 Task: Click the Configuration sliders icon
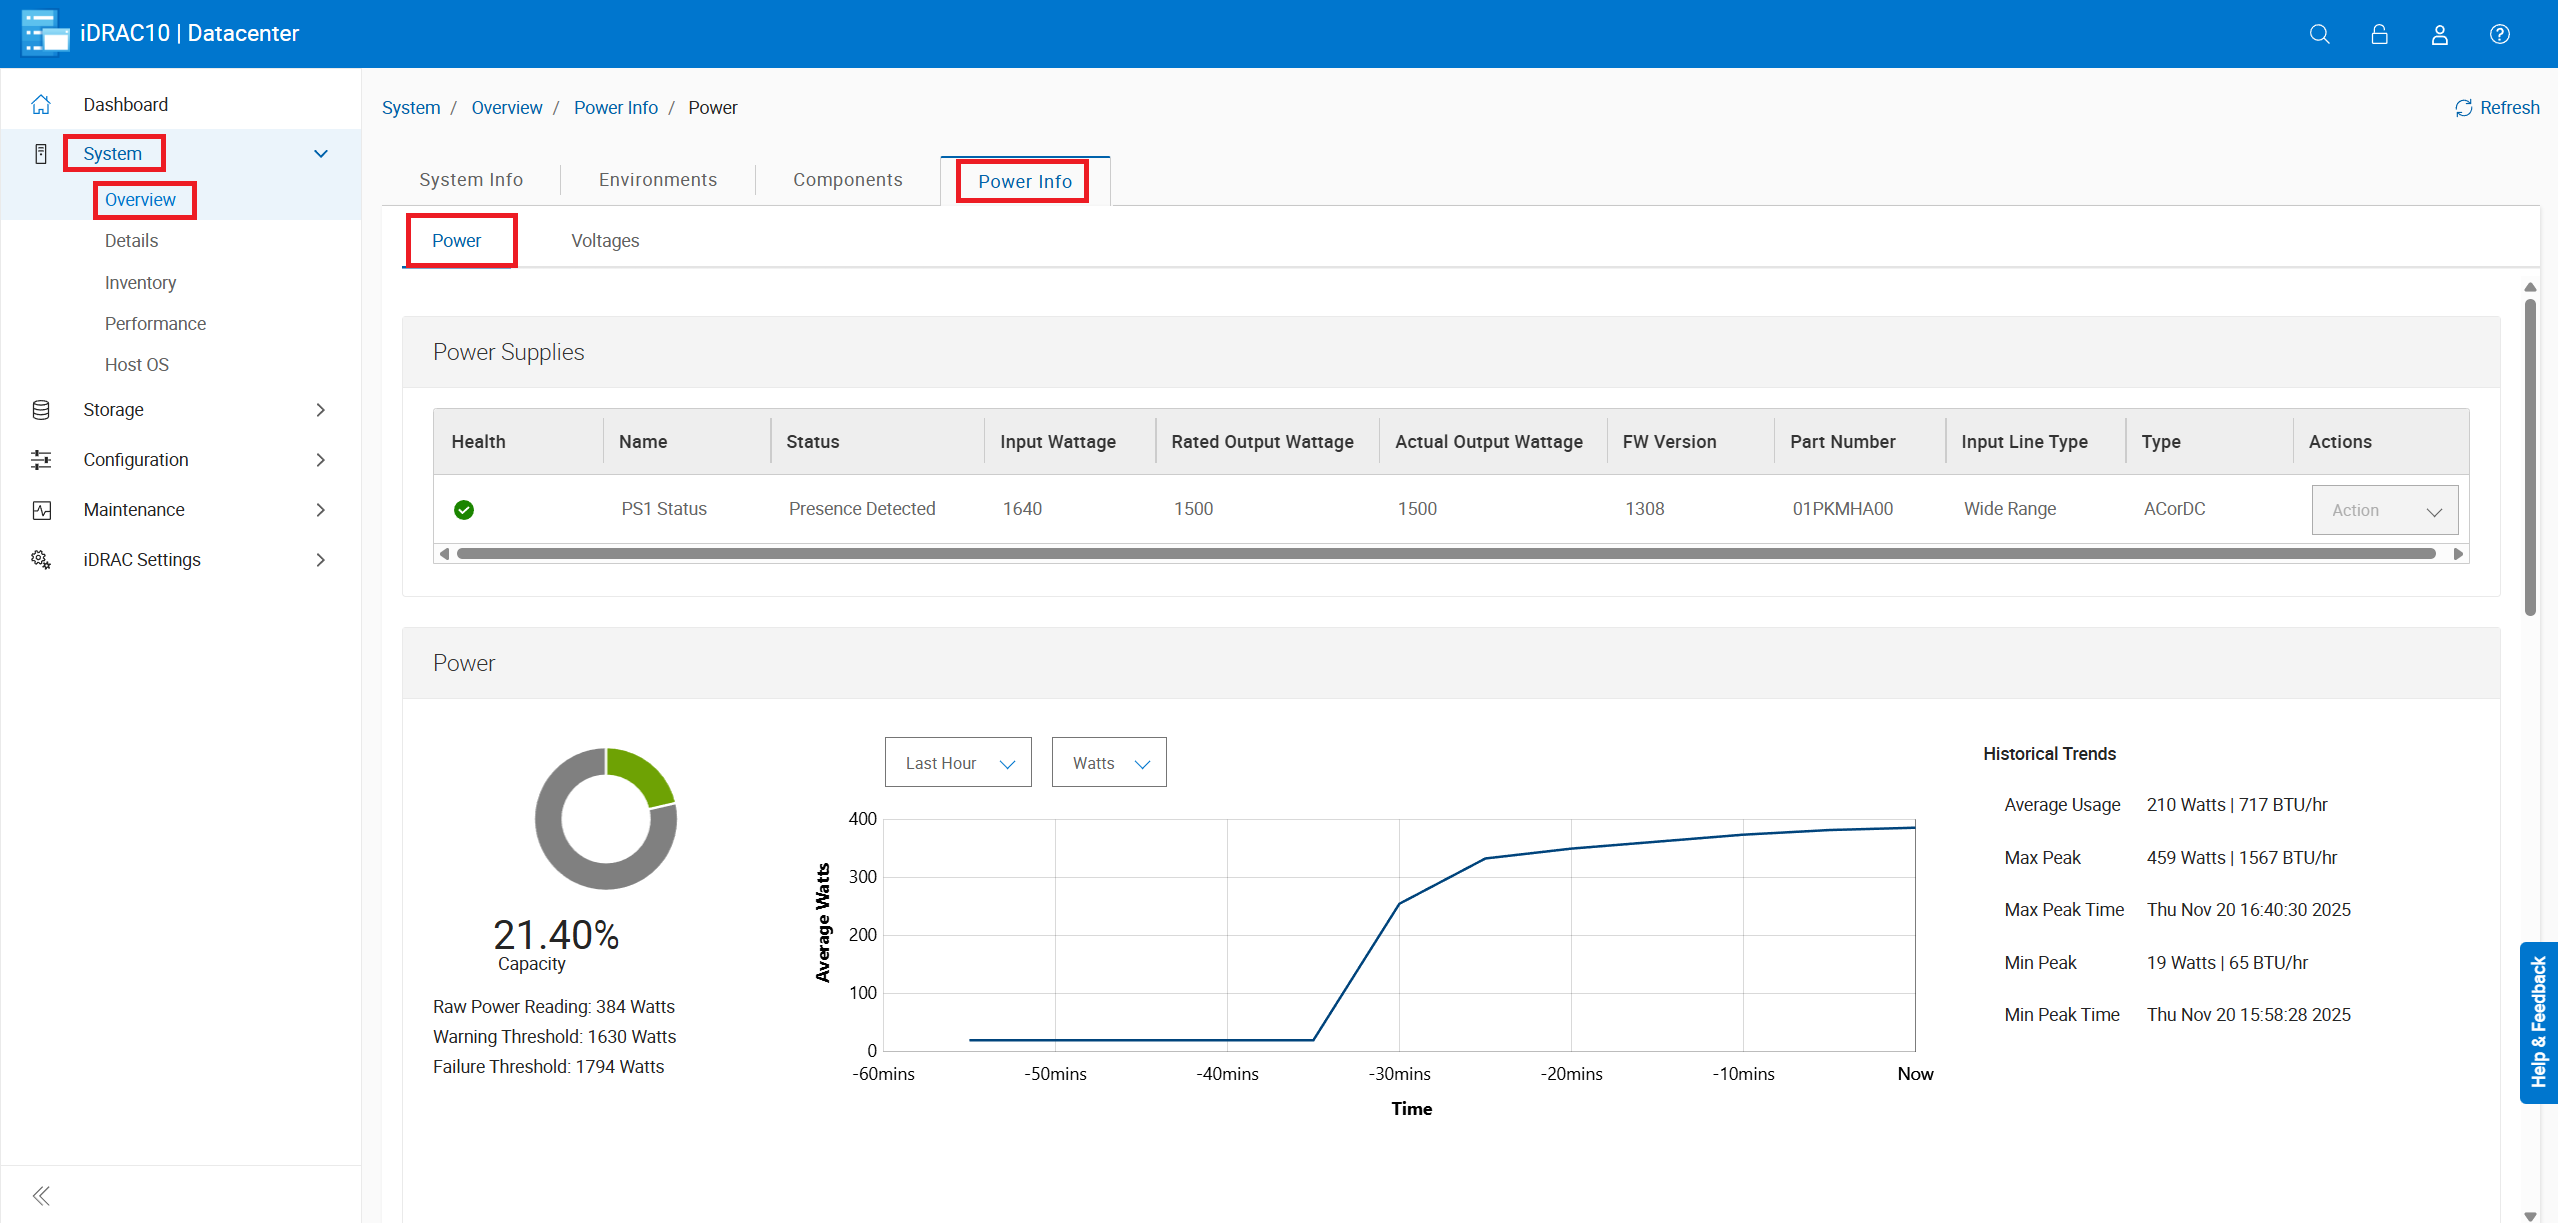click(x=41, y=460)
